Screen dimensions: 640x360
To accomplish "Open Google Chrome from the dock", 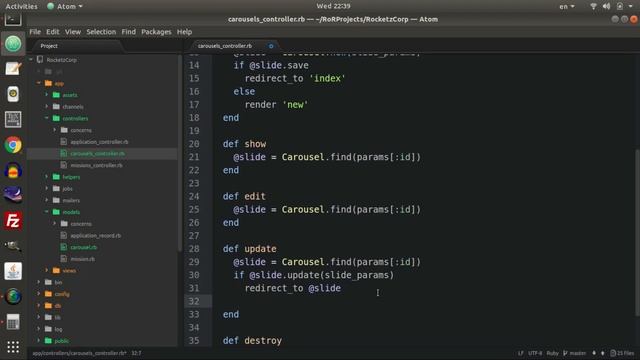I will (13, 145).
